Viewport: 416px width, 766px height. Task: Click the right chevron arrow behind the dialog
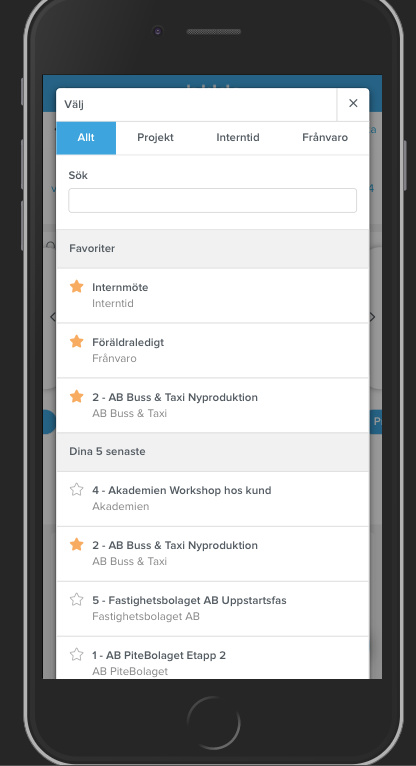click(373, 318)
